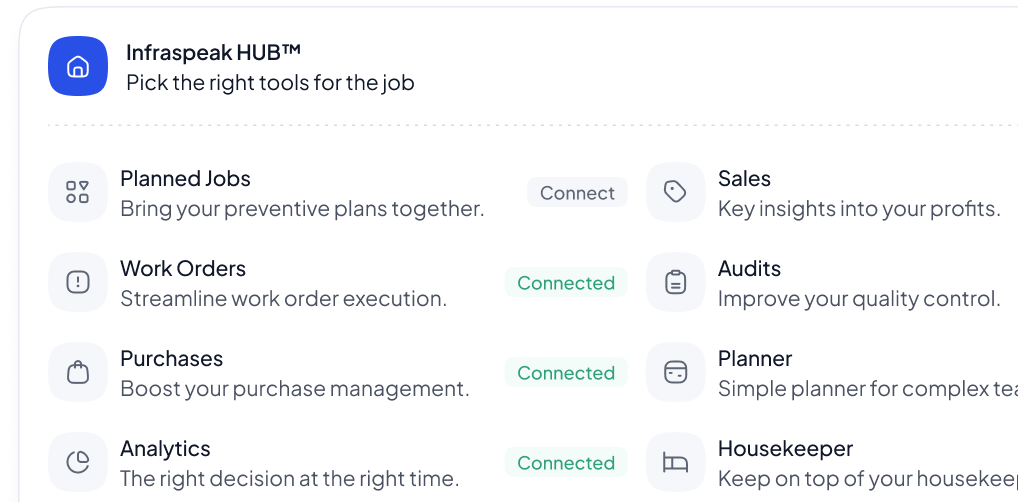Connect the Planned Jobs app

pyautogui.click(x=577, y=193)
